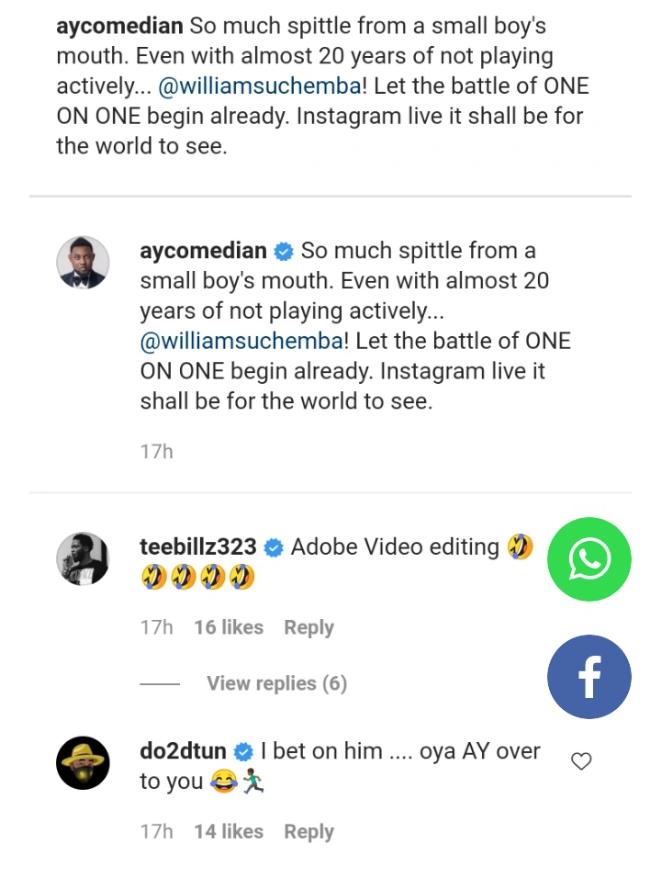Tap teebillz323's verified badge
Image resolution: width=661 pixels, height=890 pixels.
coord(273,548)
